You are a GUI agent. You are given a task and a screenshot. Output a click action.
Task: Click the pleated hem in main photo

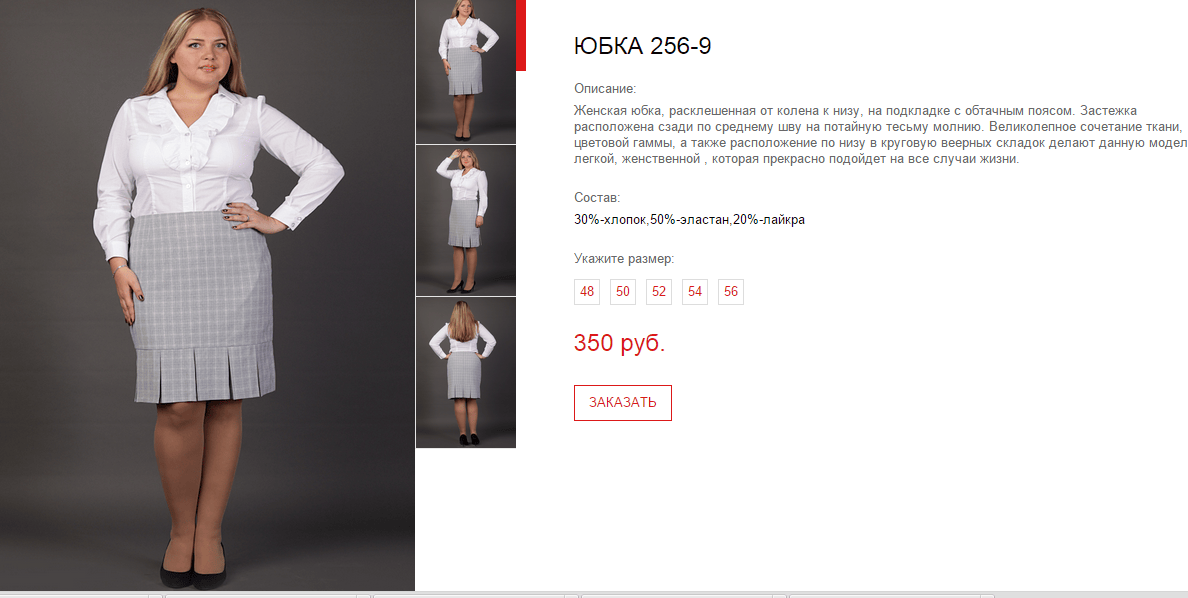(x=205, y=373)
